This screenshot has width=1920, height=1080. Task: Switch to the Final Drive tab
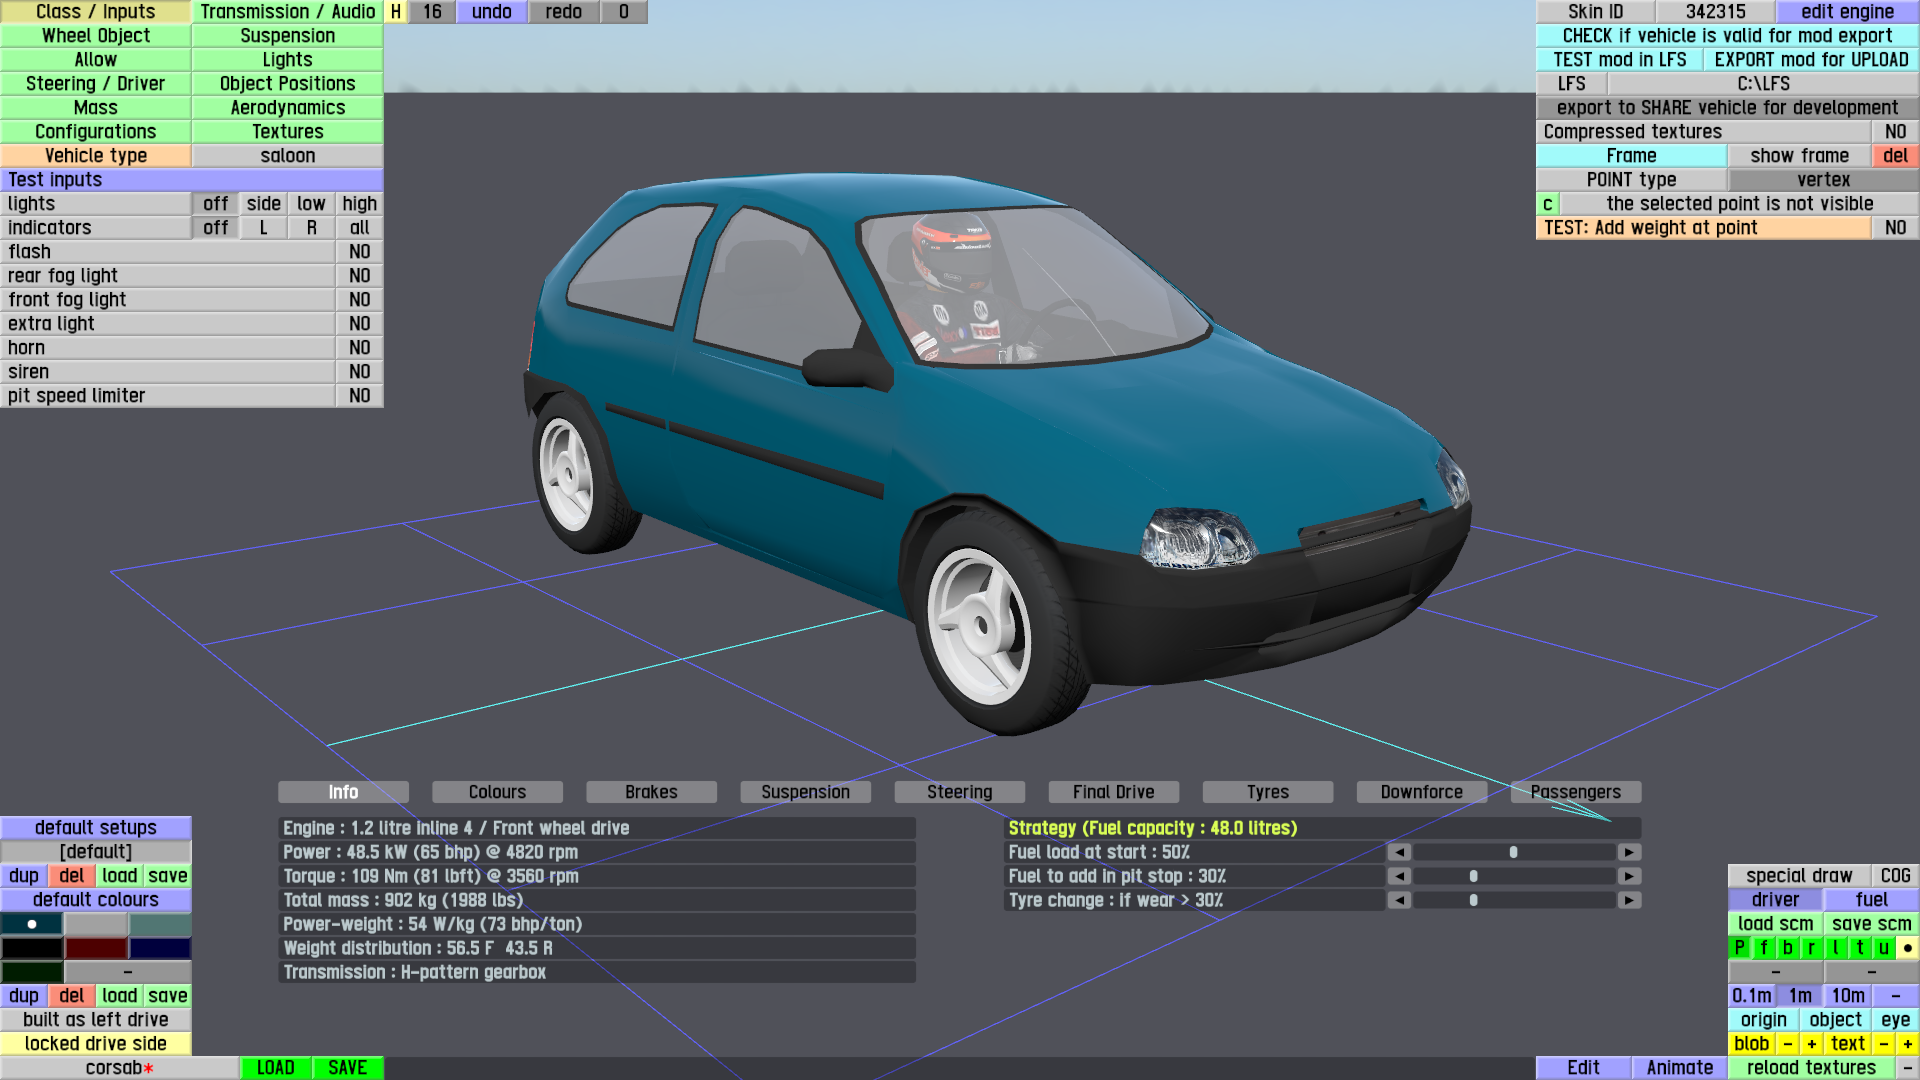pos(1113,792)
